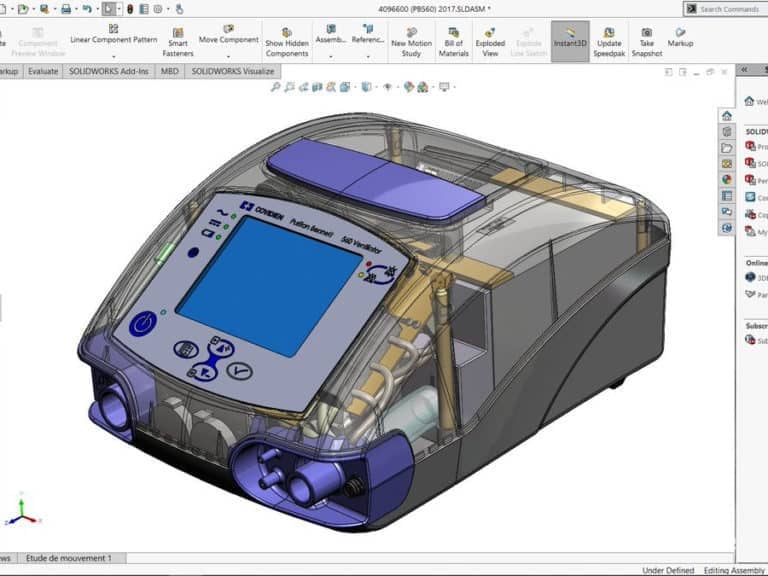This screenshot has height=576, width=768.
Task: Toggle Hide/Show Items eye icon
Action: 387,87
